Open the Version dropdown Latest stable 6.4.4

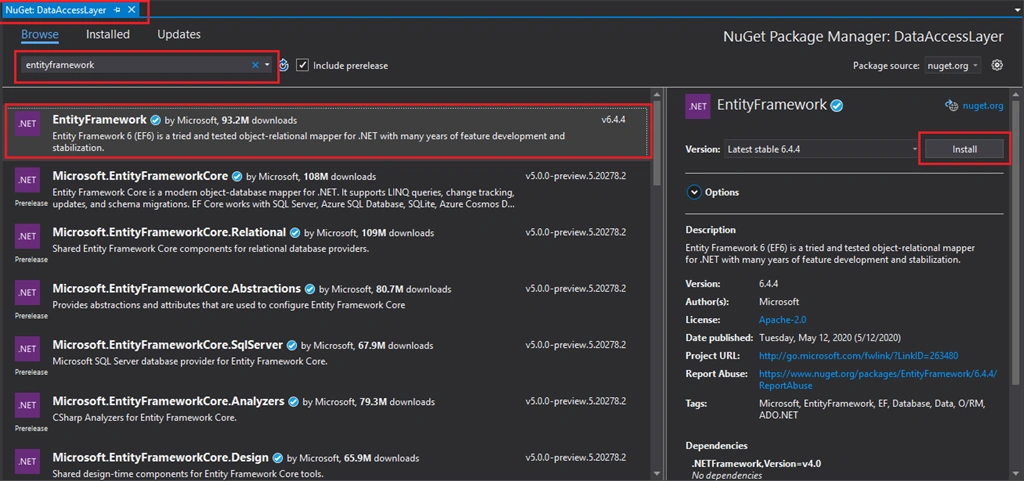tap(820, 149)
